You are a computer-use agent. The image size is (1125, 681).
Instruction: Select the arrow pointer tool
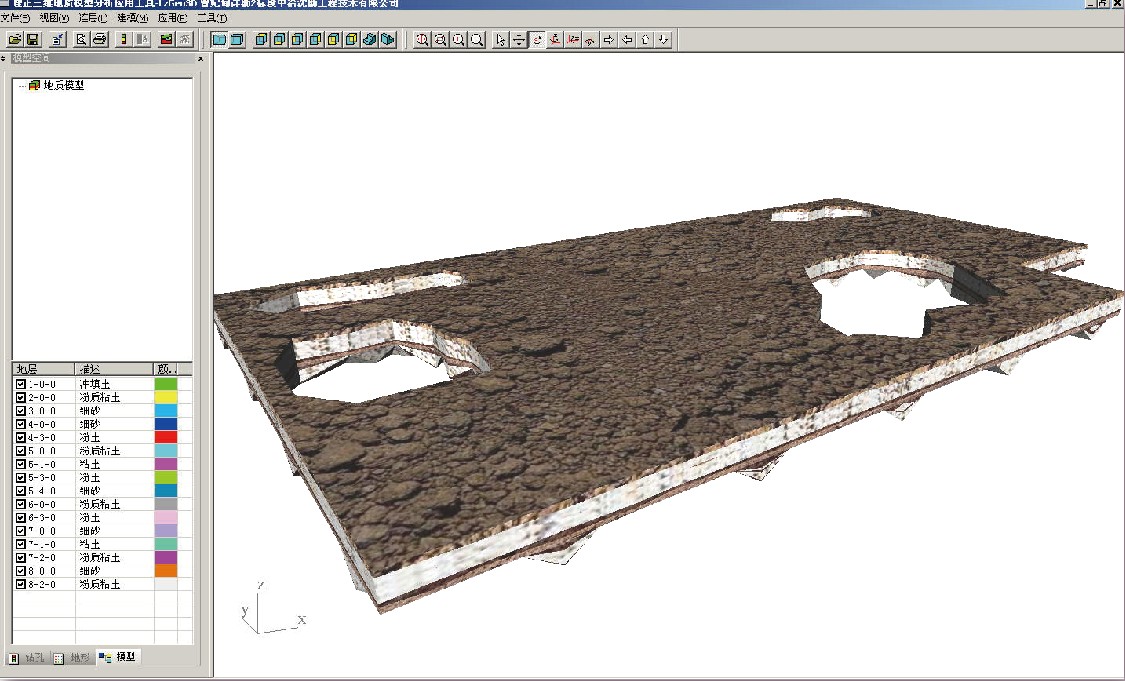502,40
